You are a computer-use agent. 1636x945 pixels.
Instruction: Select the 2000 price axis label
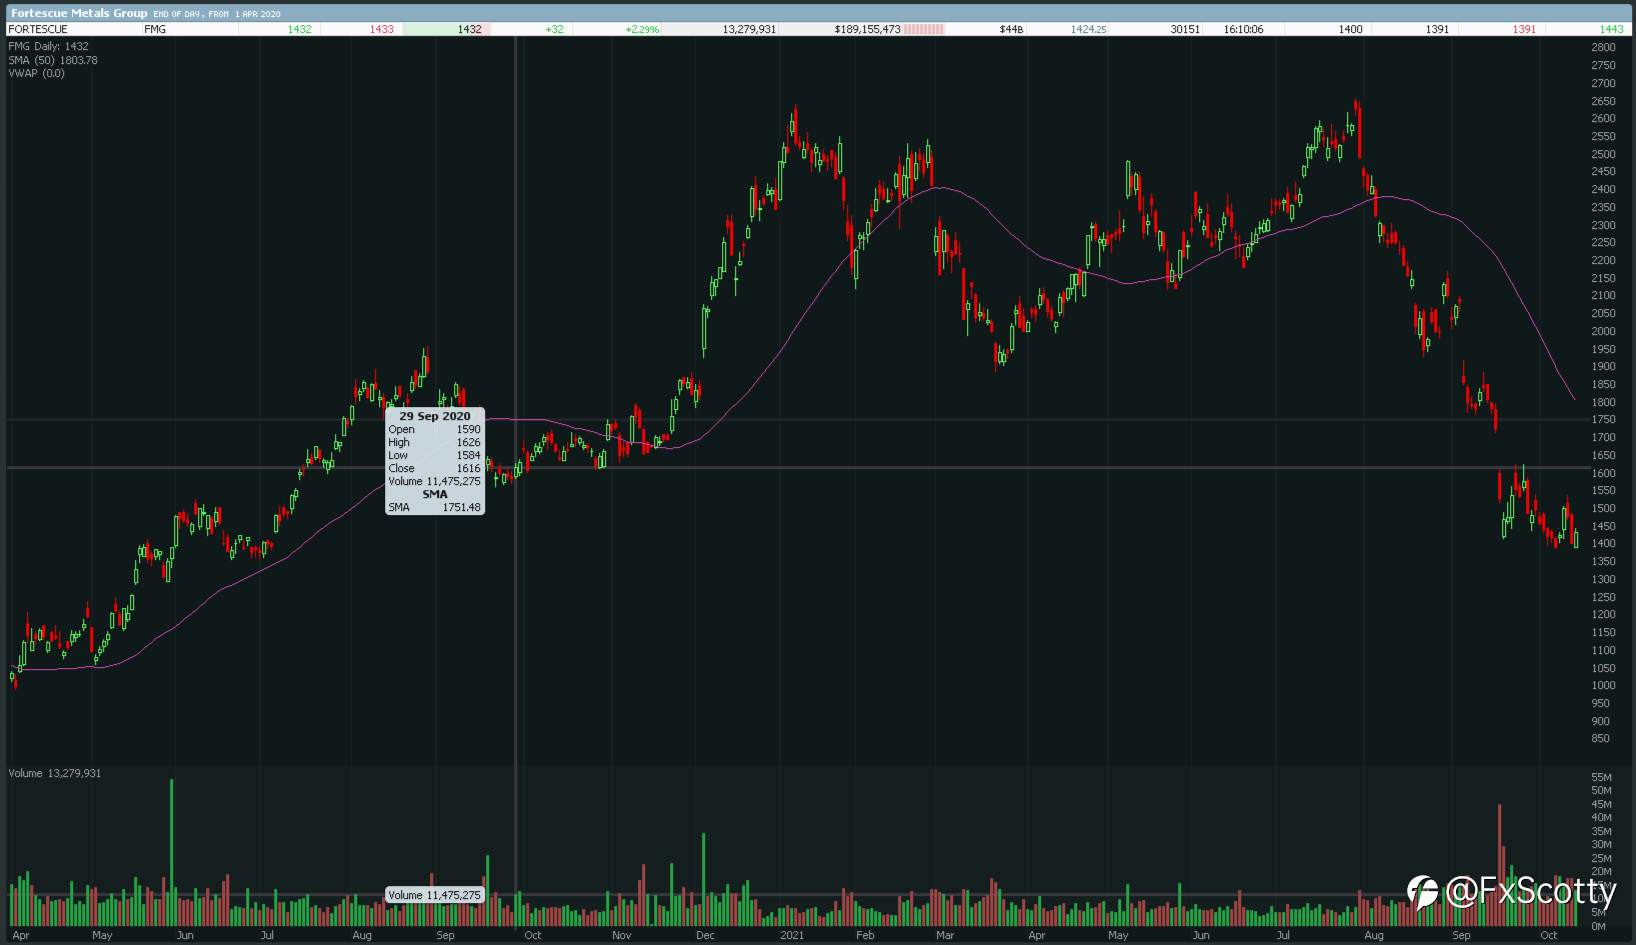pos(1603,331)
